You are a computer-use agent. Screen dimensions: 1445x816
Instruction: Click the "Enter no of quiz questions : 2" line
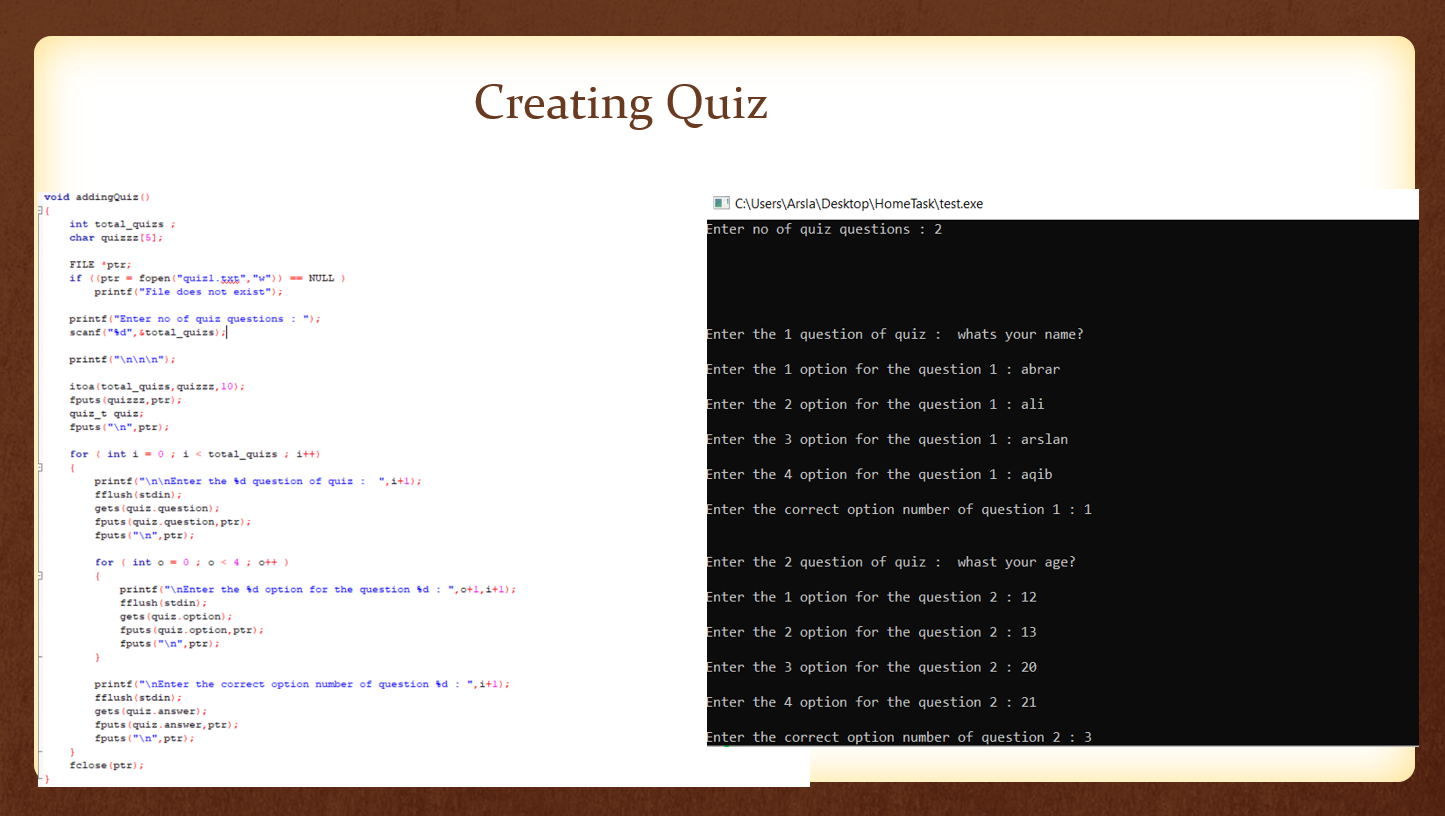pyautogui.click(x=827, y=229)
